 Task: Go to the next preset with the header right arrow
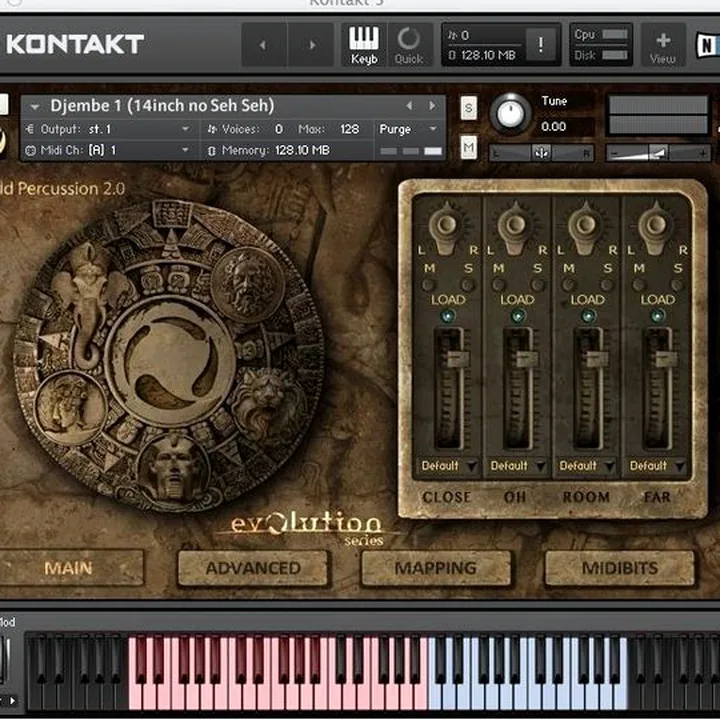pyautogui.click(x=312, y=45)
